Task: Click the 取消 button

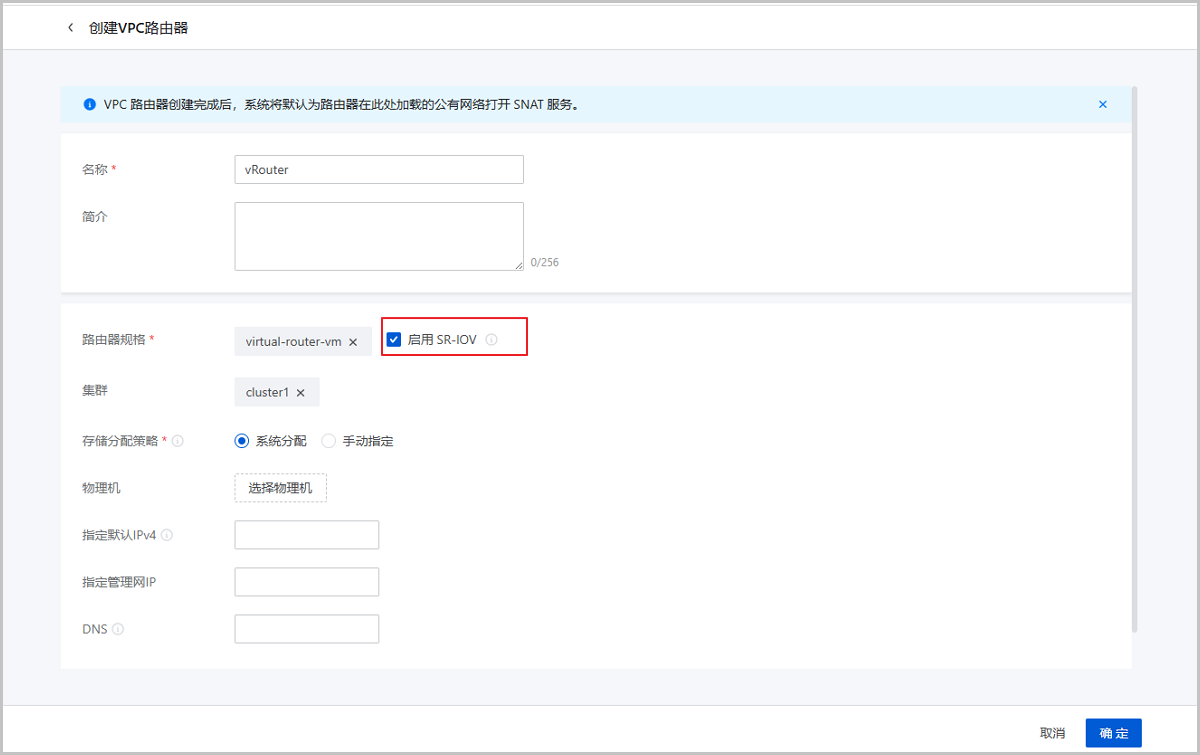Action: point(1052,733)
